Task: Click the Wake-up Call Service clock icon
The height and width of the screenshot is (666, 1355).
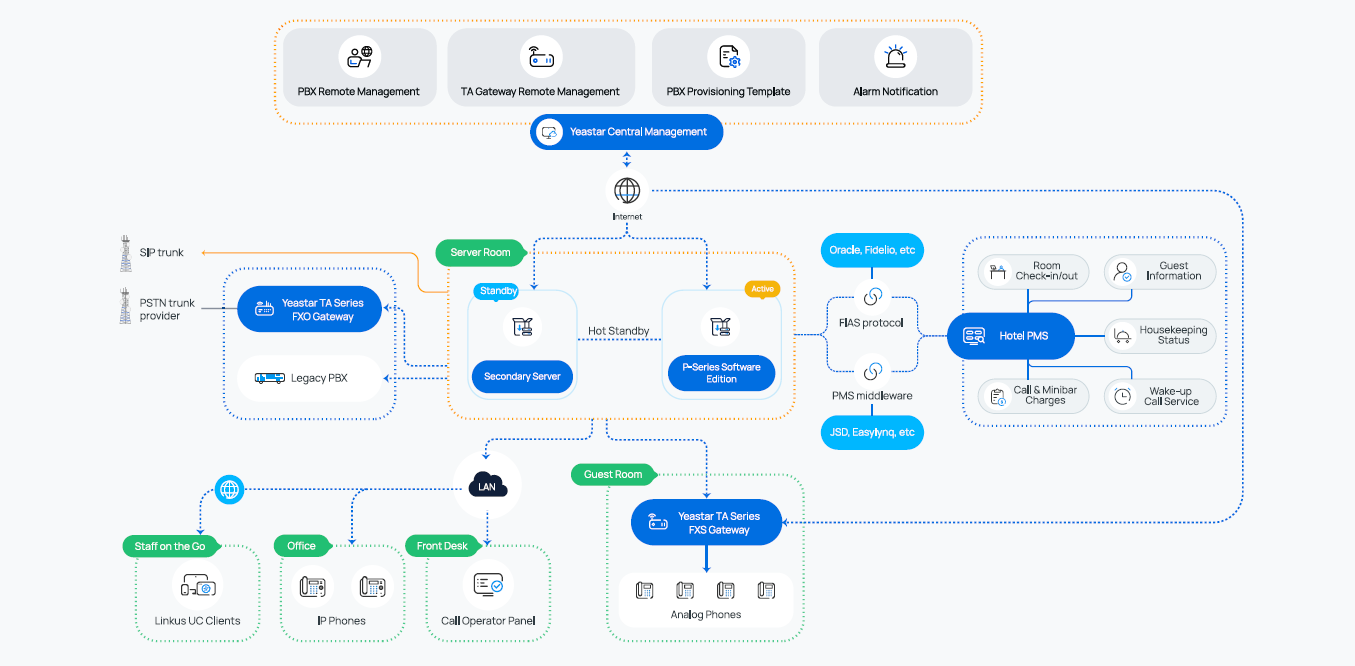Action: pos(1123,396)
